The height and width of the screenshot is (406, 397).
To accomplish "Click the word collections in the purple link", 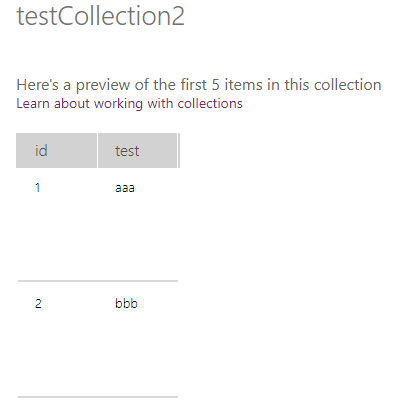I will [x=210, y=104].
